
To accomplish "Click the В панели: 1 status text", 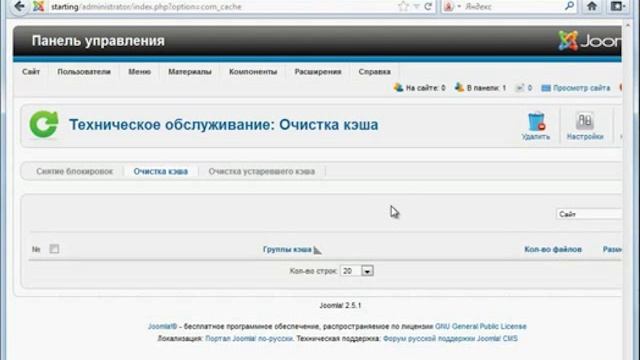I will pyautogui.click(x=487, y=88).
